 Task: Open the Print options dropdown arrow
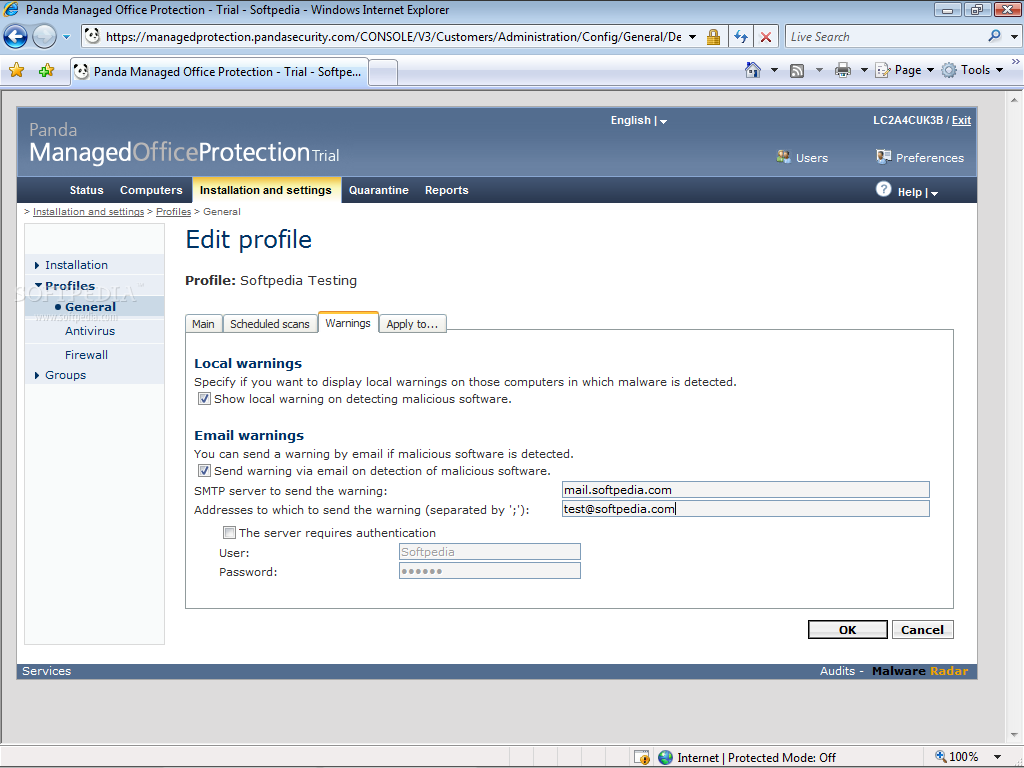863,70
